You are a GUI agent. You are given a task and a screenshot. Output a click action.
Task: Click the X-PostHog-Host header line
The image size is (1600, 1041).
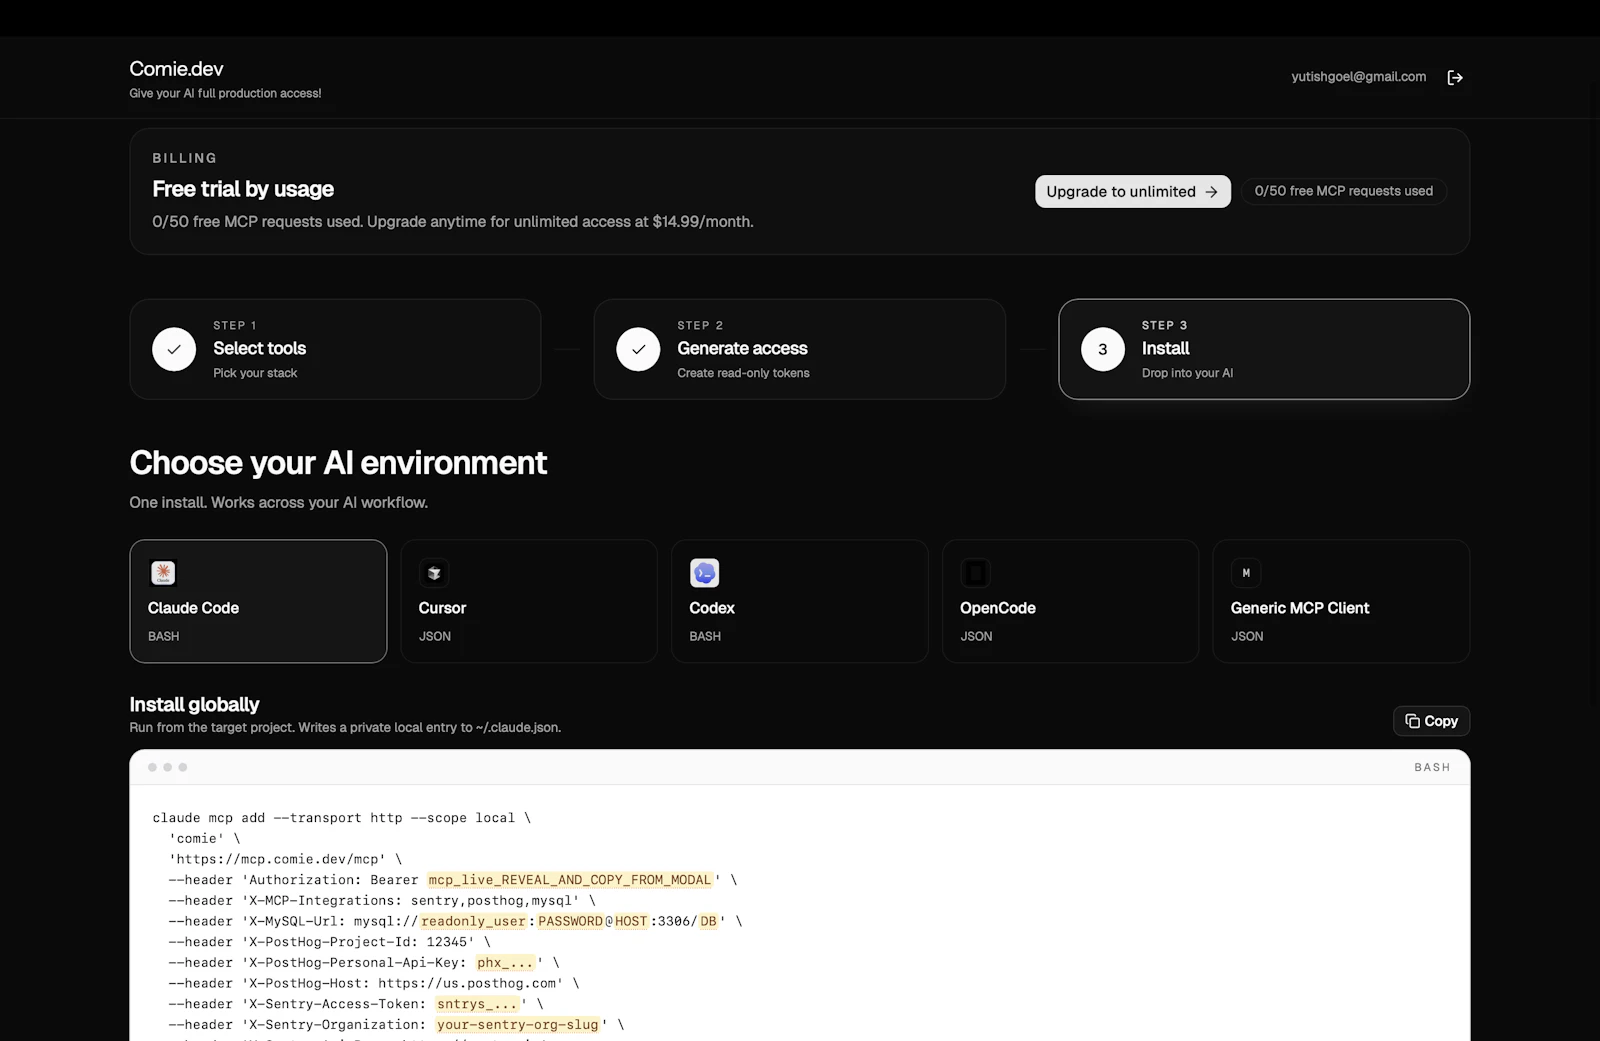[x=374, y=984]
